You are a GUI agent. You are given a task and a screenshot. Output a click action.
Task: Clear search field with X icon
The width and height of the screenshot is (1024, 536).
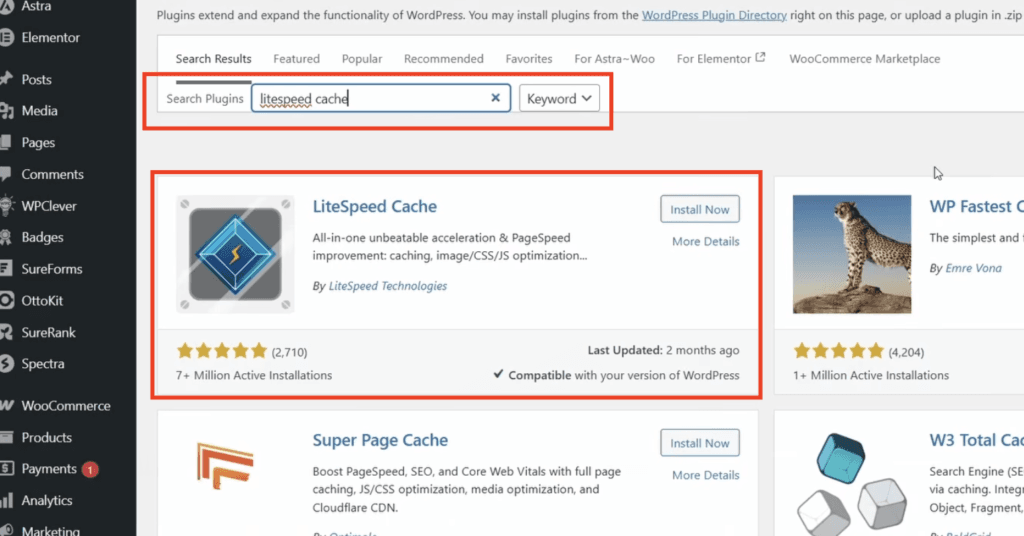pos(496,98)
